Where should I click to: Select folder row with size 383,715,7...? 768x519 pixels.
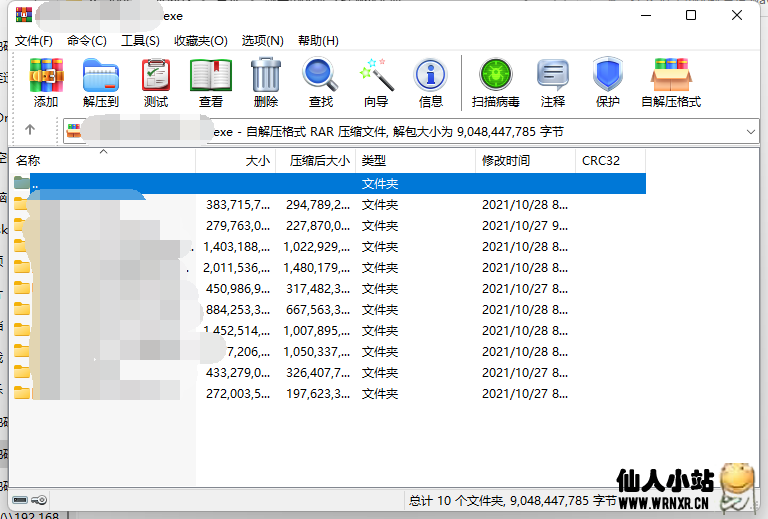click(328, 205)
